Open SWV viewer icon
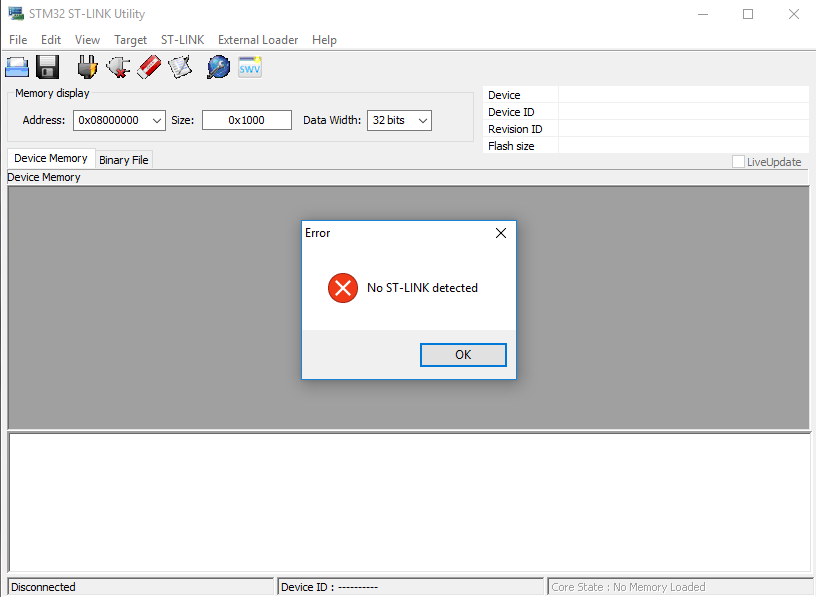 [x=250, y=67]
